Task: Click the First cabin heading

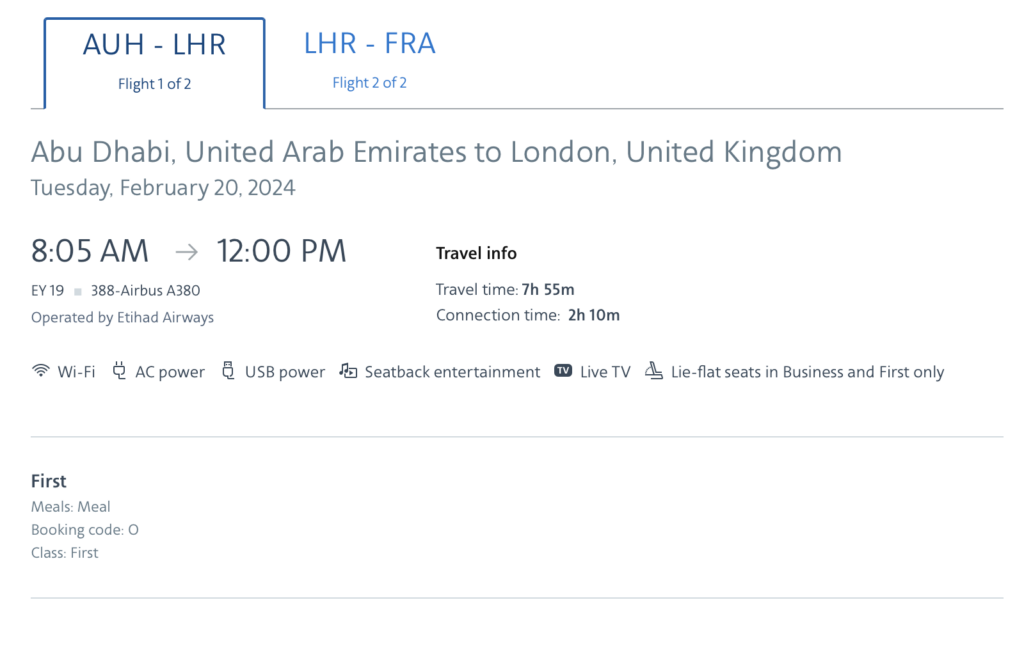Action: click(49, 481)
